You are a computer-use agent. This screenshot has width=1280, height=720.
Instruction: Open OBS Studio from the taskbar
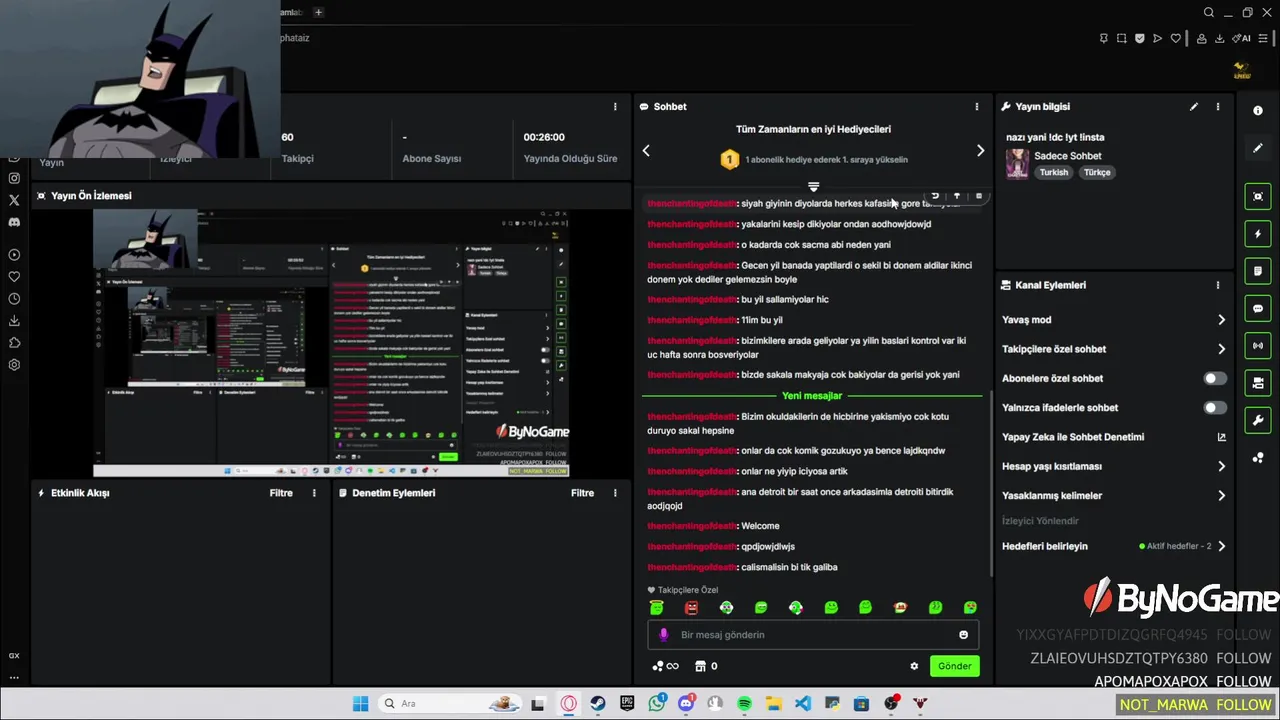891,704
